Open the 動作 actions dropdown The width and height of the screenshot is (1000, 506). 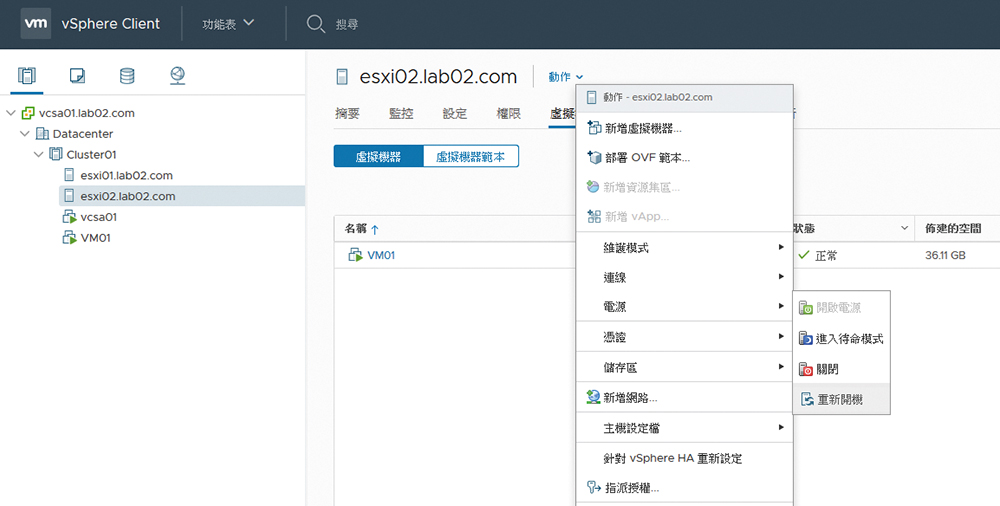566,77
